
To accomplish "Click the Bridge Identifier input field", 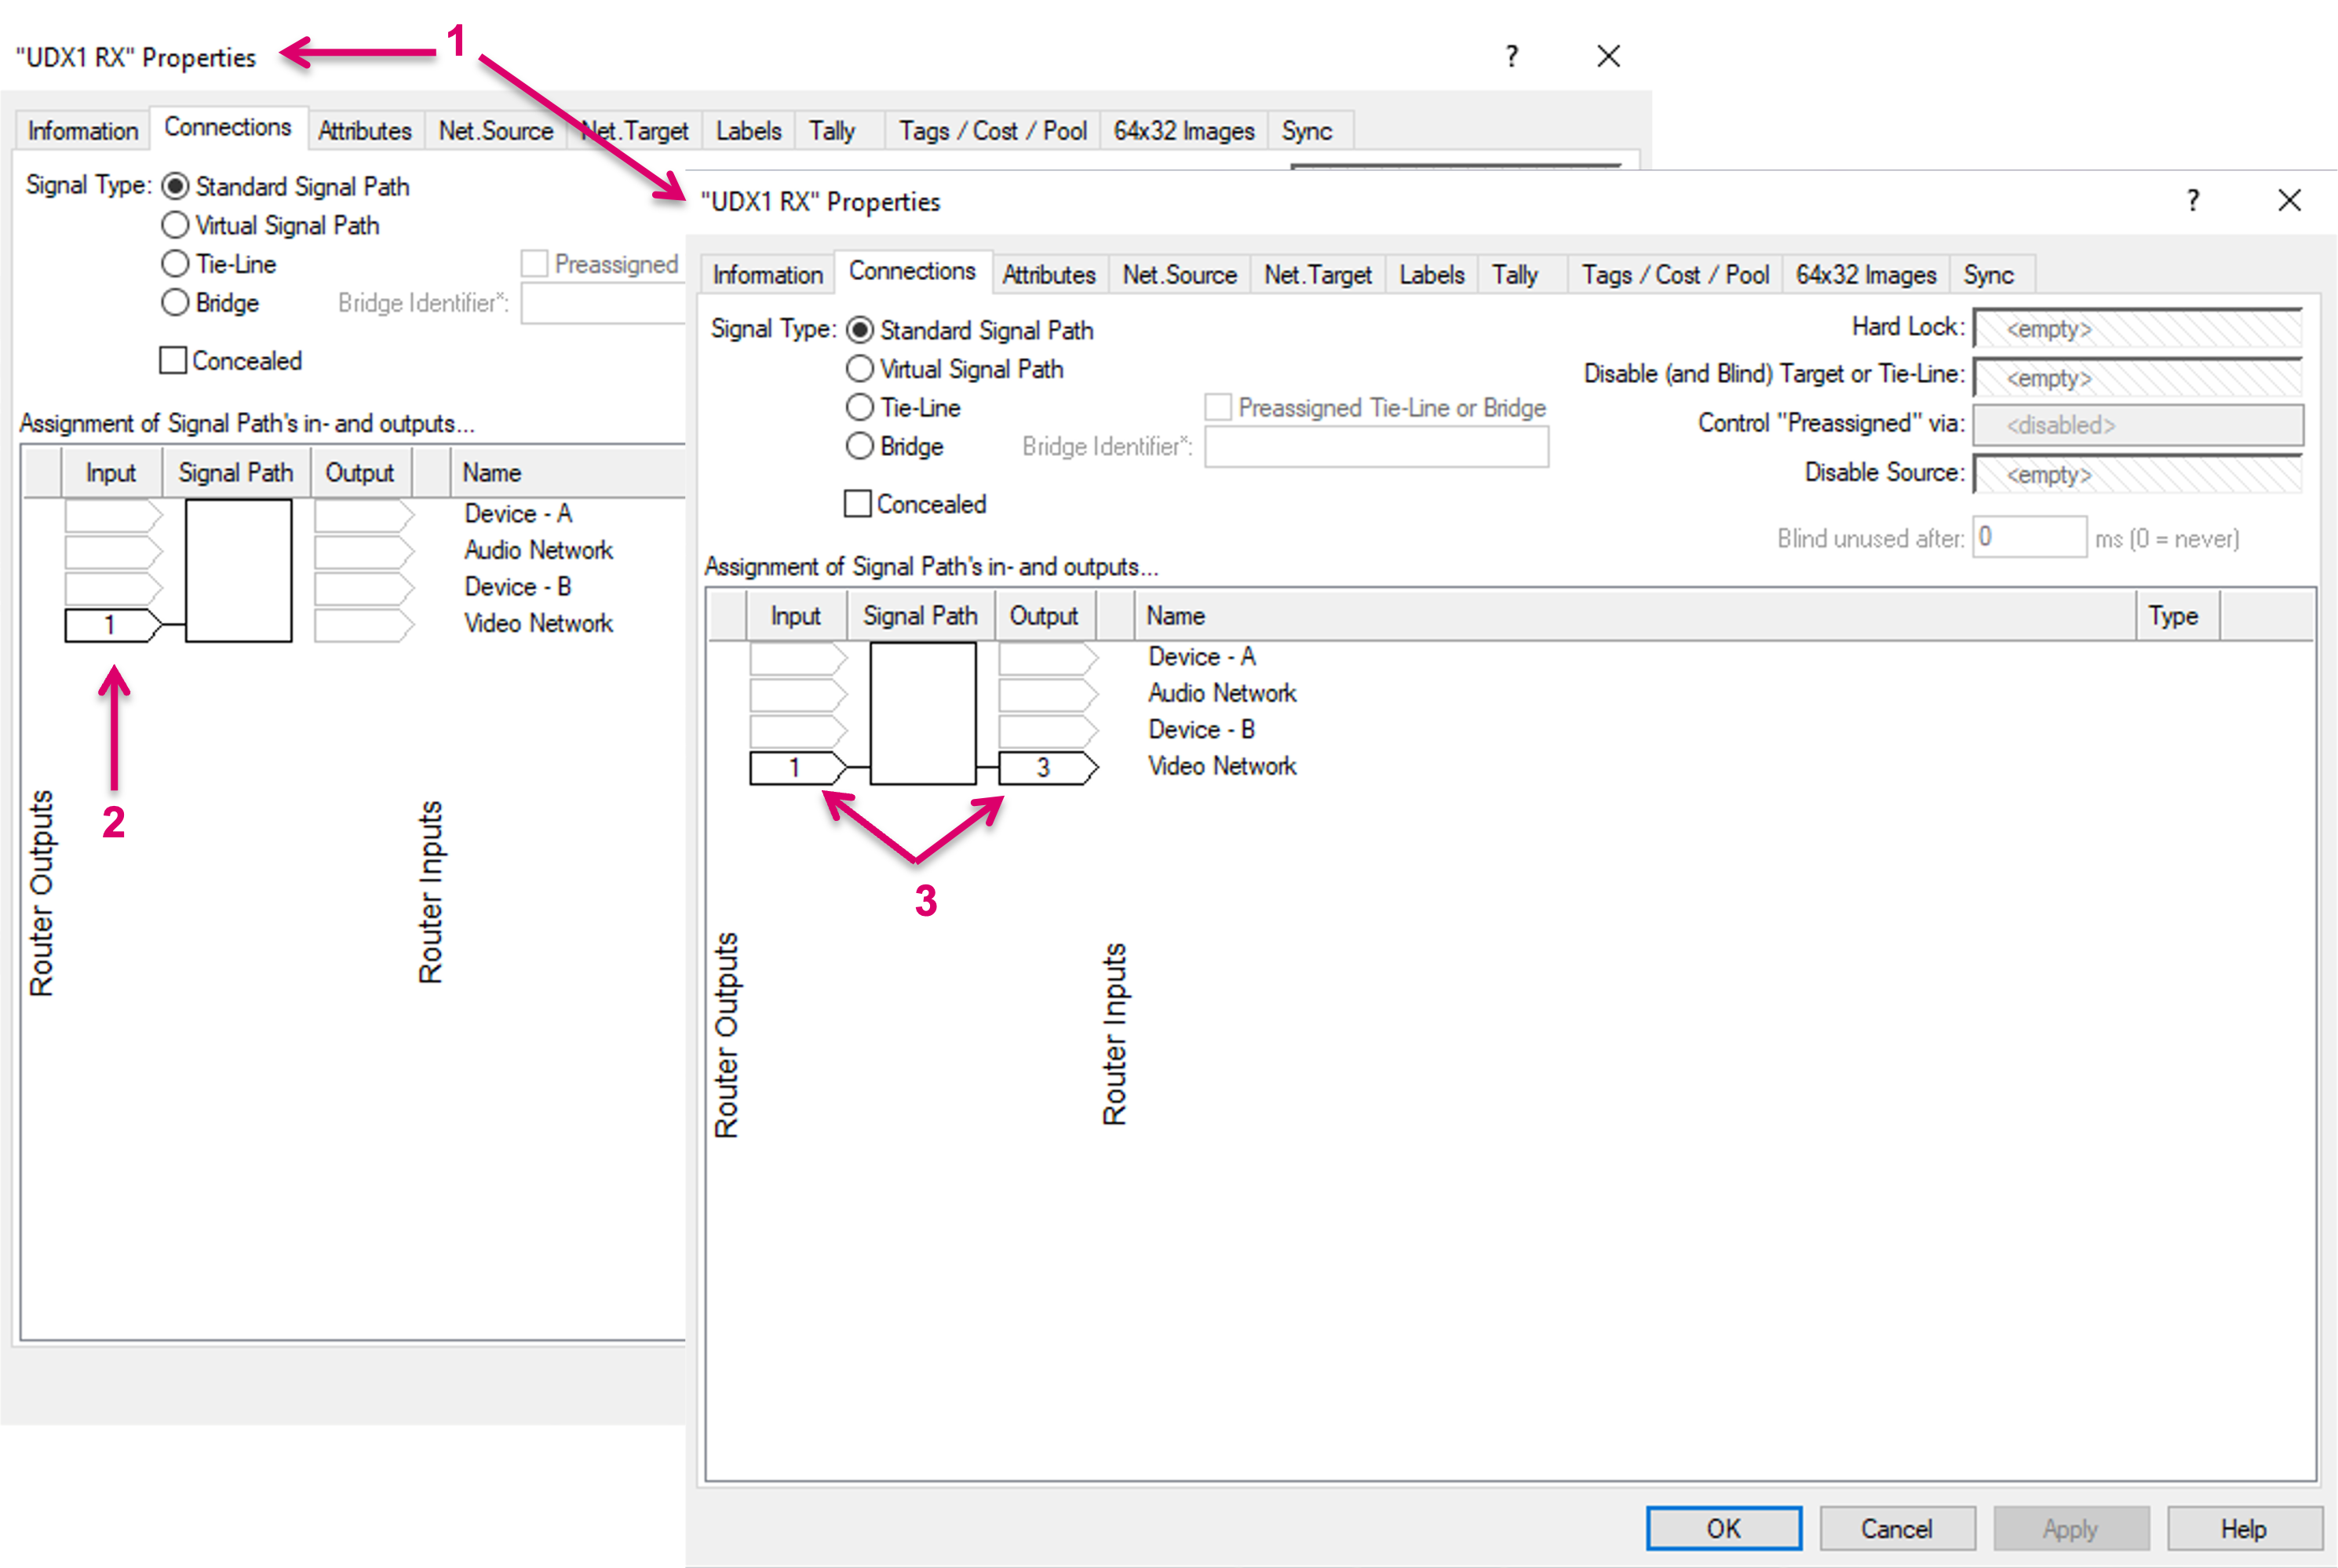I will pos(1376,447).
